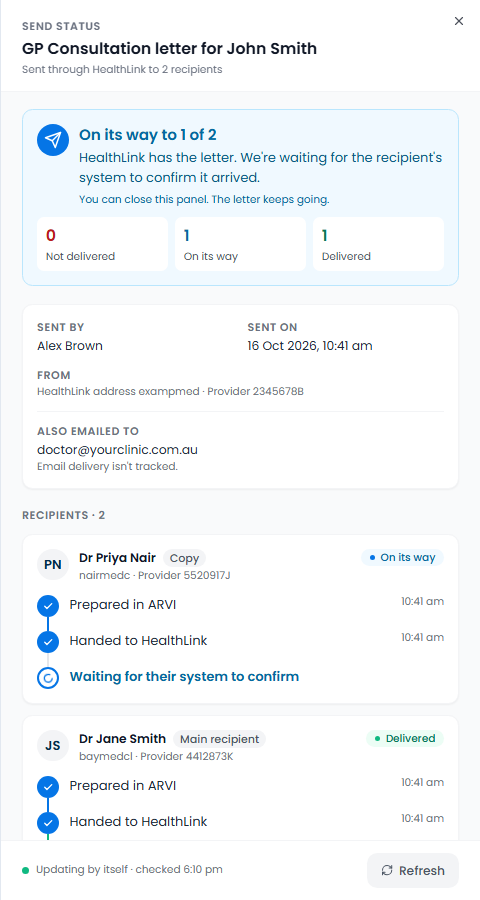Click the PN avatar for Dr Priya Nair
Screen dimensions: 480x900
coord(53,564)
